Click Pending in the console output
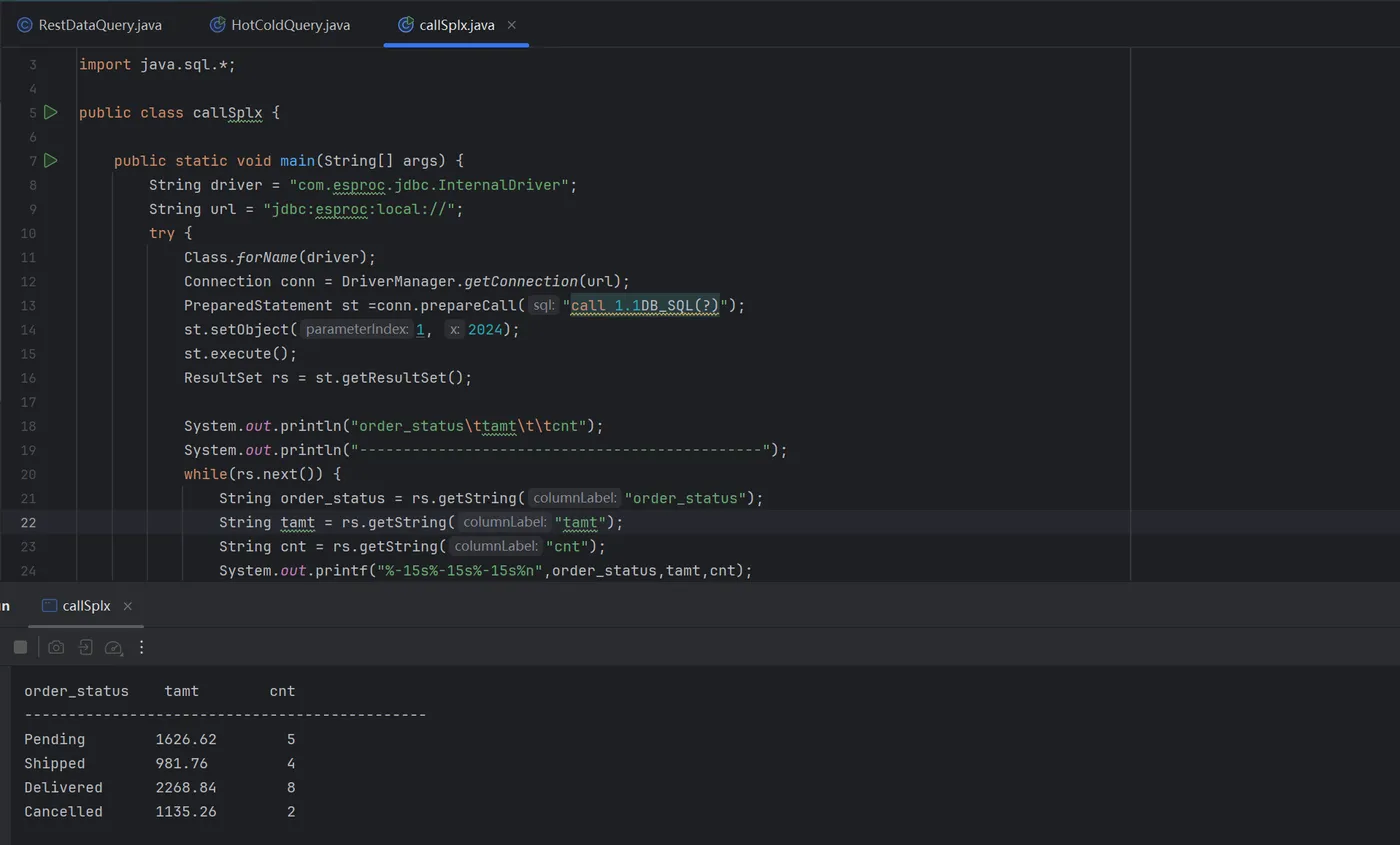1400x845 pixels. click(x=55, y=739)
